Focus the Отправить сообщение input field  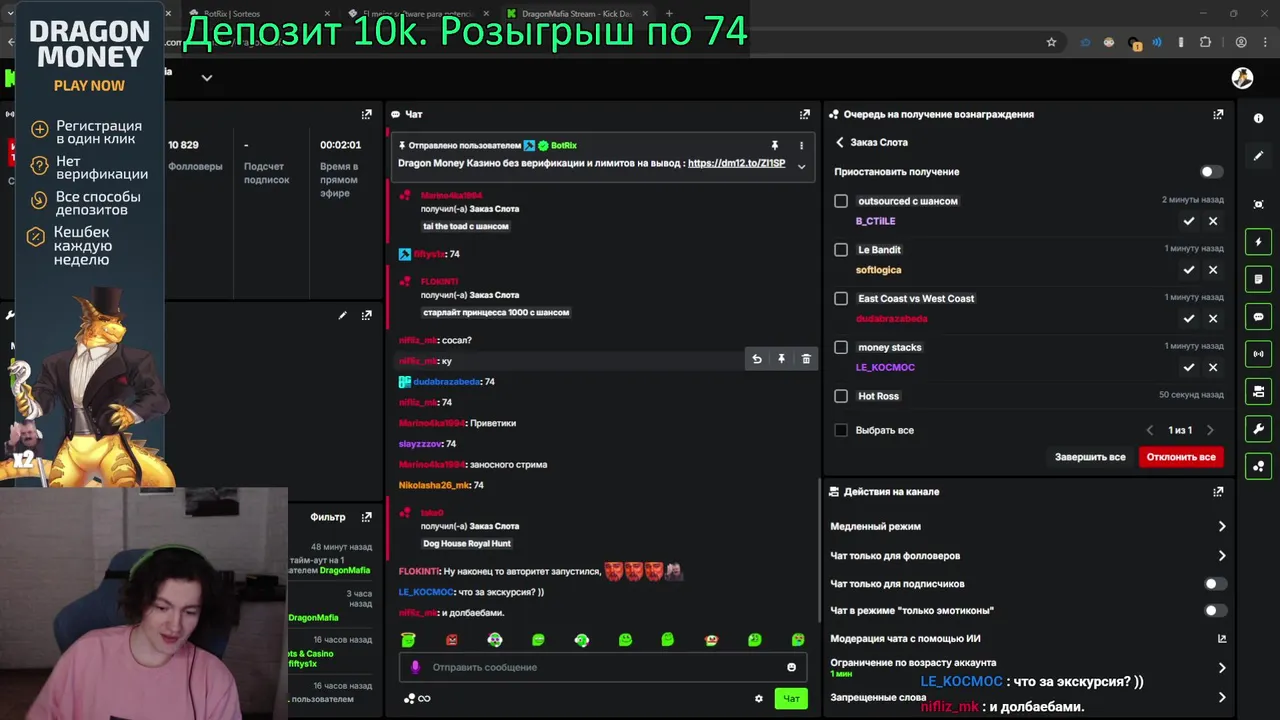click(x=602, y=667)
